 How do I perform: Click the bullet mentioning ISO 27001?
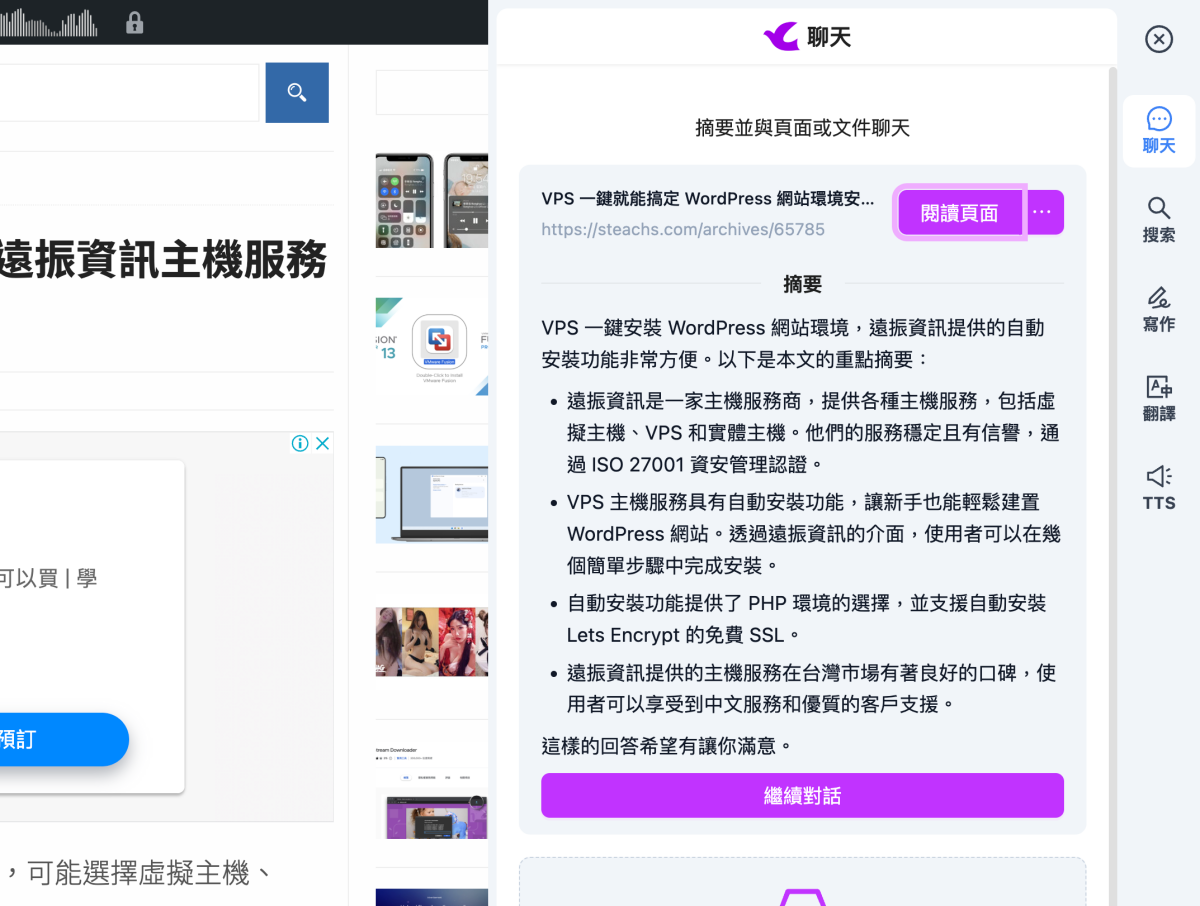(813, 432)
